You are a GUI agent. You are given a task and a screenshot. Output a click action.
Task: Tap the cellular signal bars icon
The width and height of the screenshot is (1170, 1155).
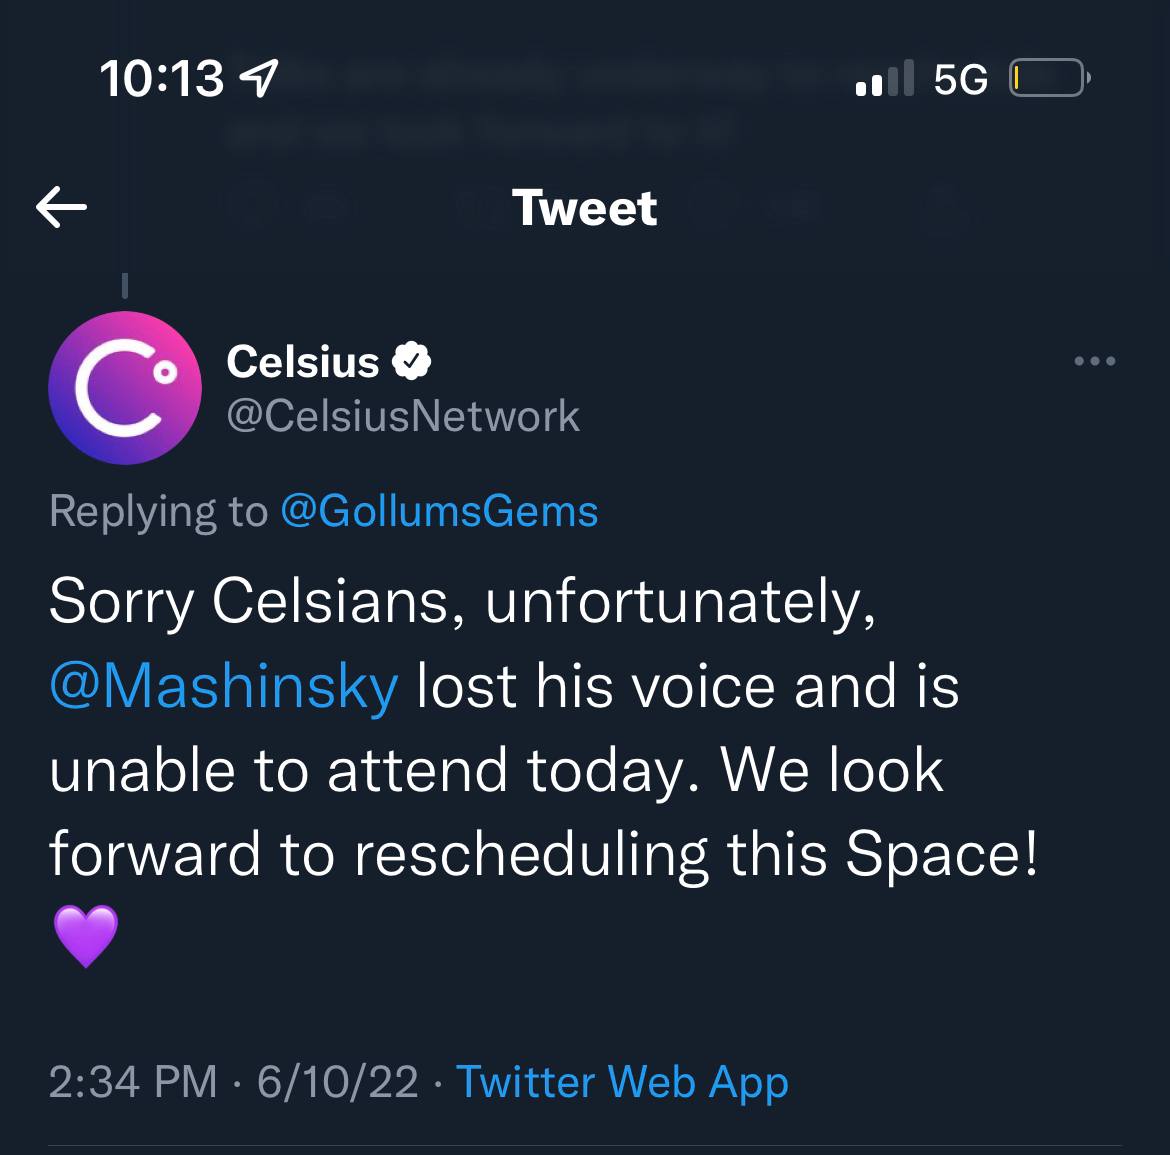pyautogui.click(x=885, y=78)
